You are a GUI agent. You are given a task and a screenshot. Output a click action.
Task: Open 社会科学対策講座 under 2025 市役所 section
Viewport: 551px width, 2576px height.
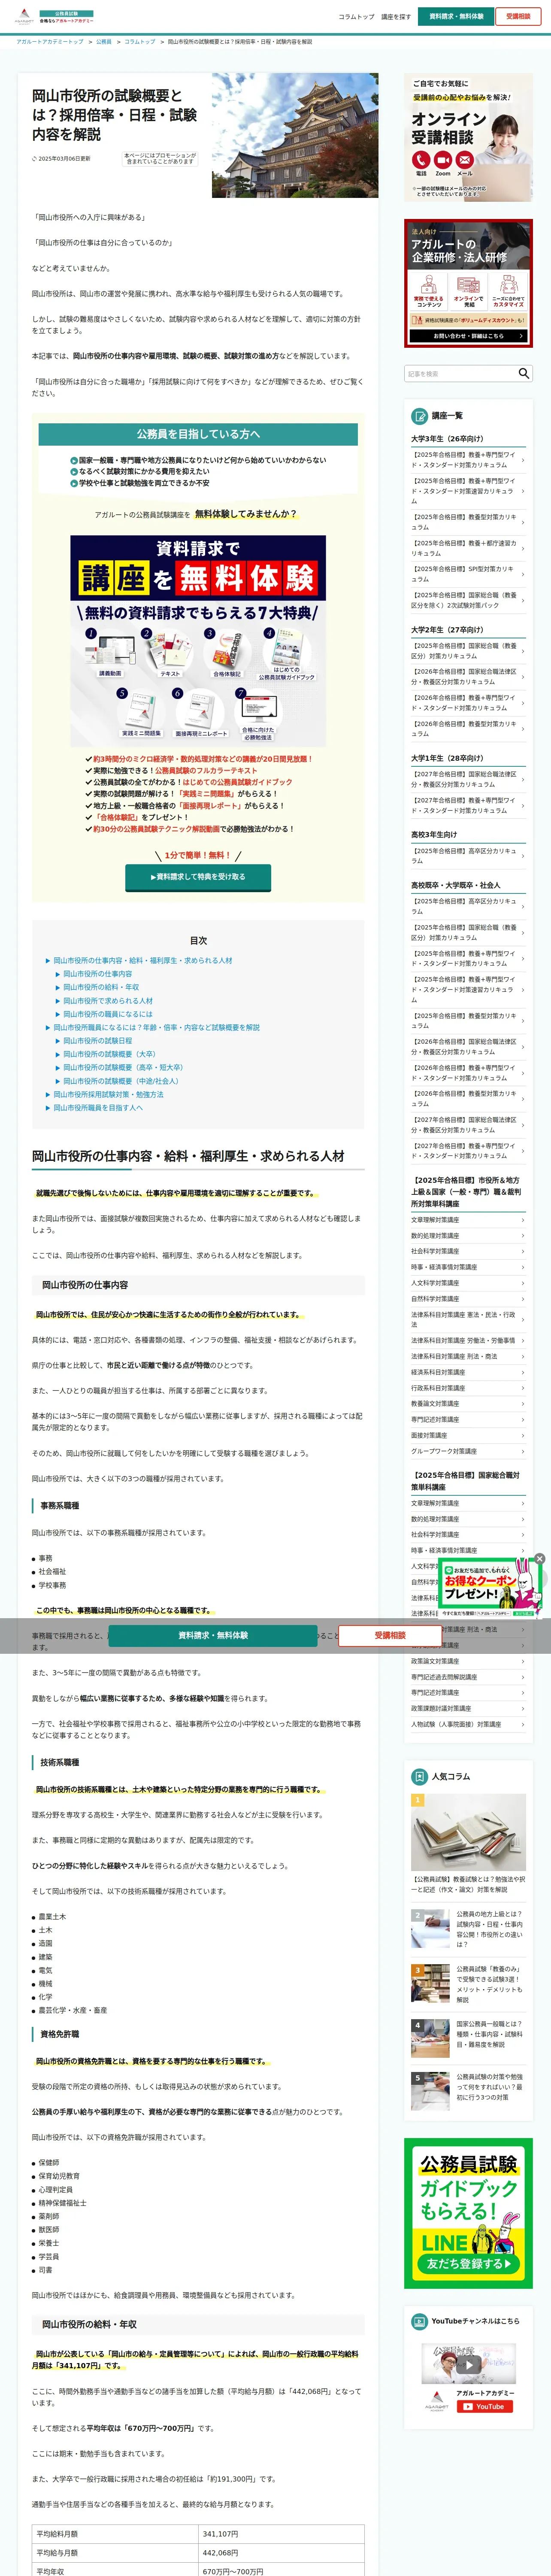point(468,1251)
